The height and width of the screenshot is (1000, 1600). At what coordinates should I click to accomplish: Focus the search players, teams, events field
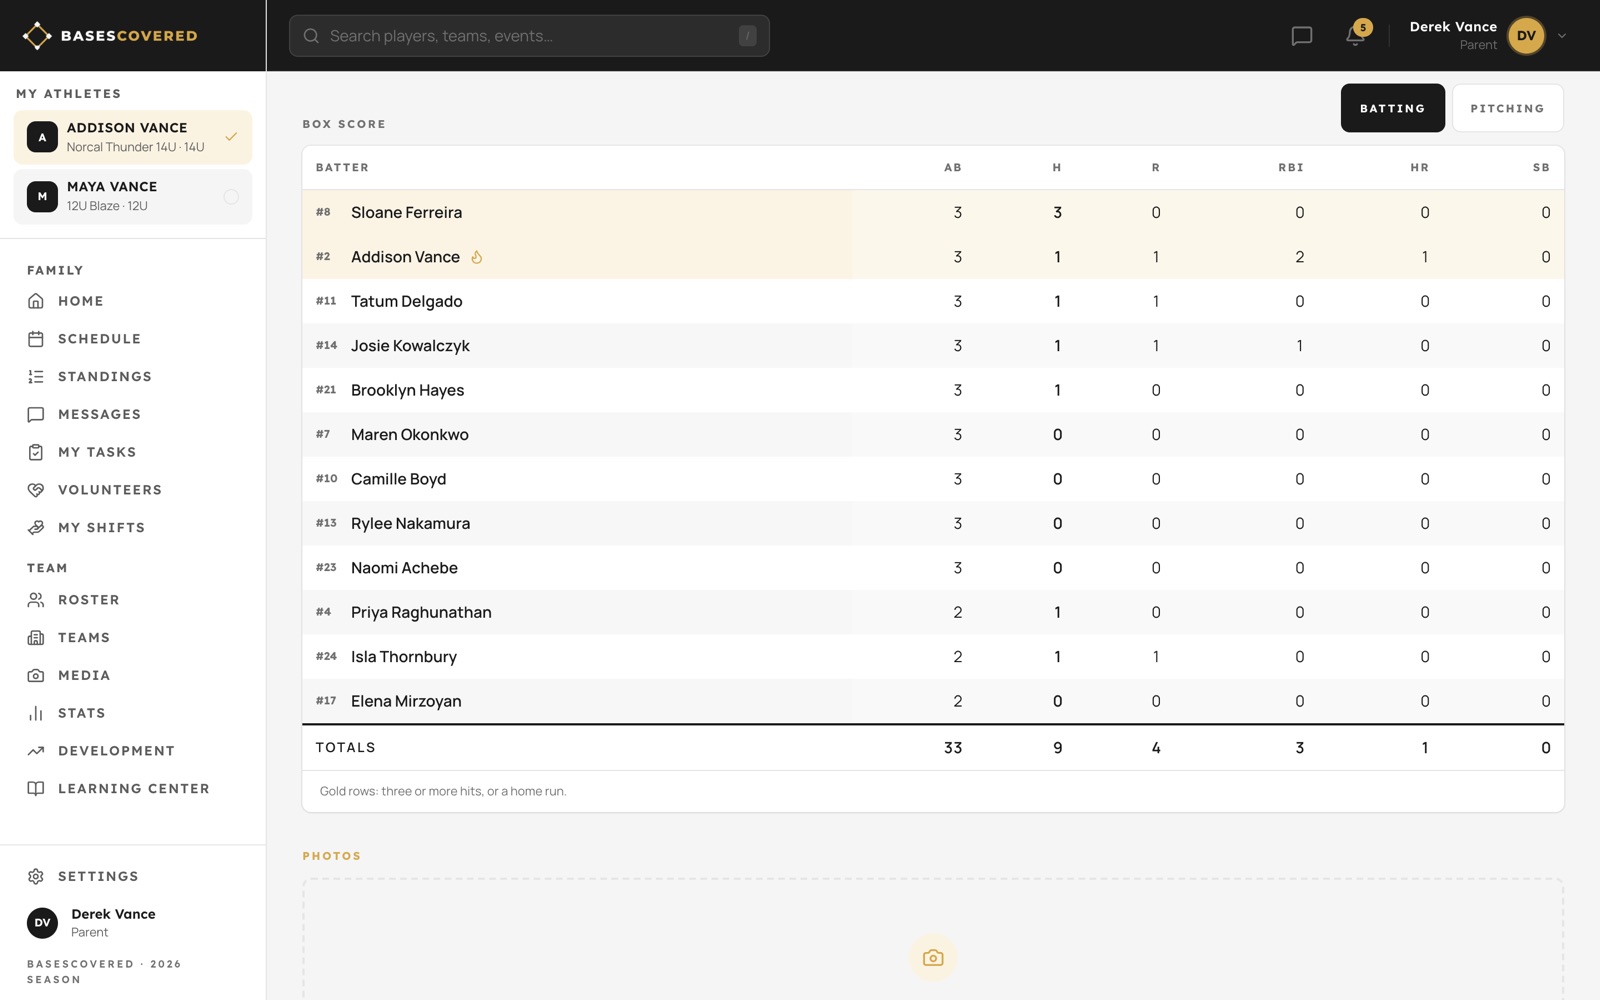point(529,36)
